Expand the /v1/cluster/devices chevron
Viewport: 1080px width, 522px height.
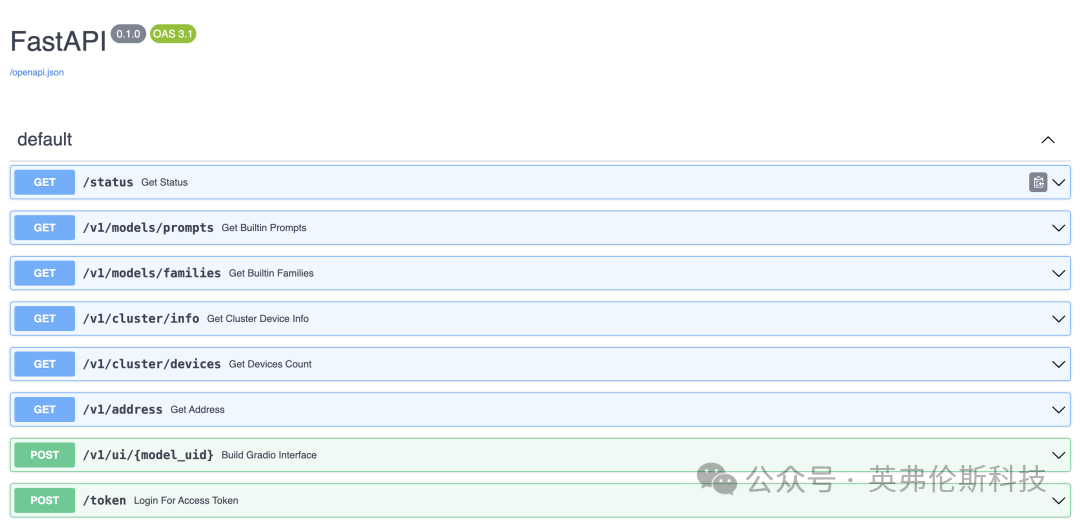point(1059,364)
